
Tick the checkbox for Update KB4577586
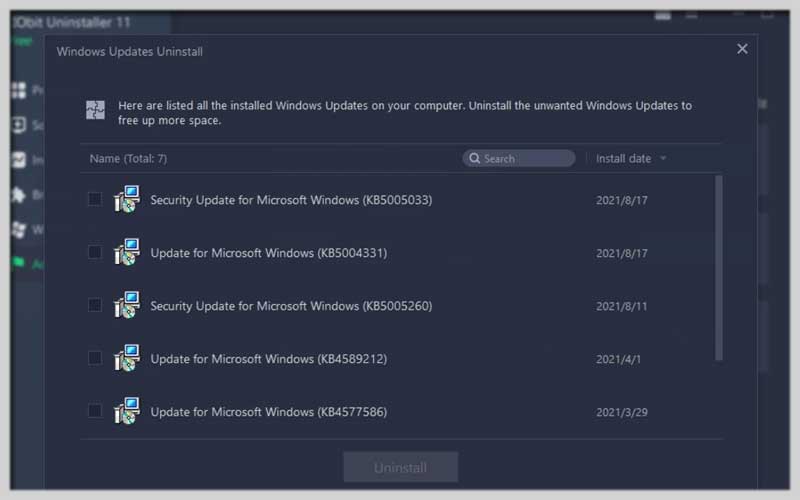tap(95, 411)
